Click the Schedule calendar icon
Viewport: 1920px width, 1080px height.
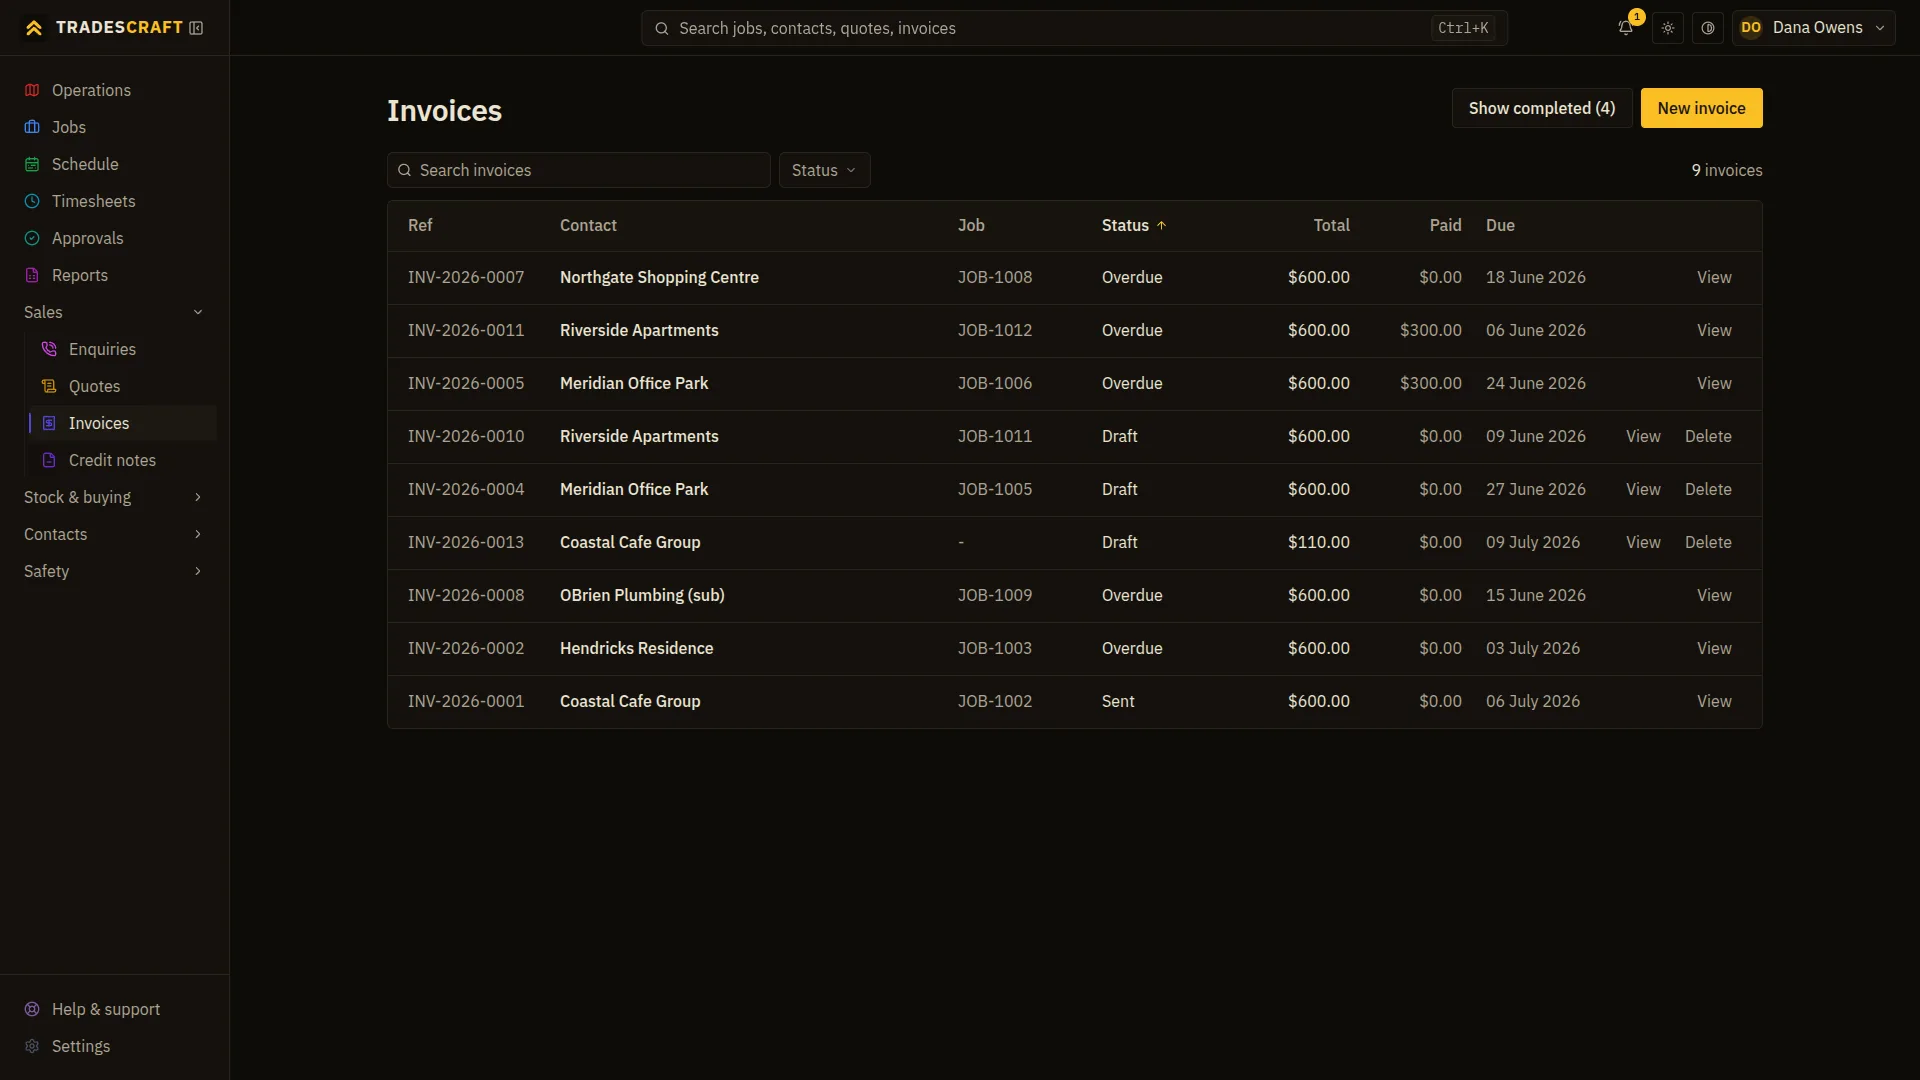click(x=32, y=164)
